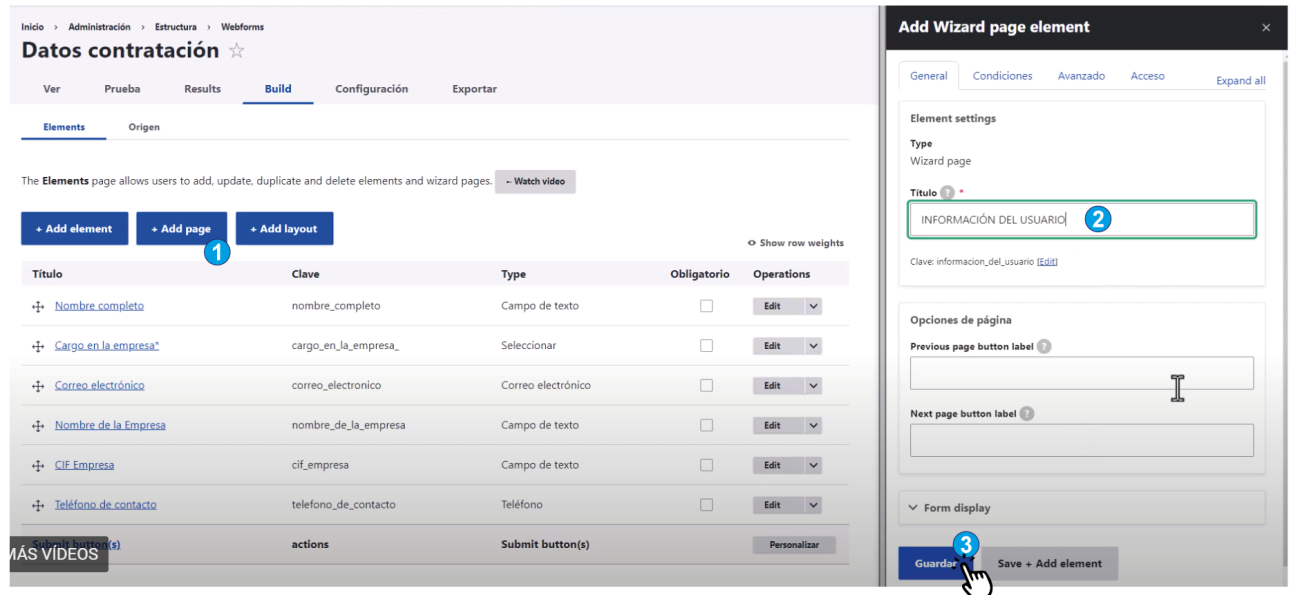Click the drag handle for Teléfono de contacto

pyautogui.click(x=39, y=505)
